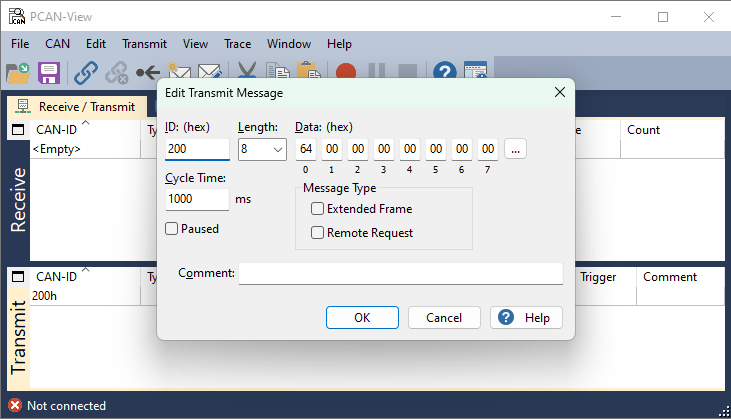The image size is (731, 419).
Task: Click the Paste clipboard icon
Action: [x=309, y=70]
